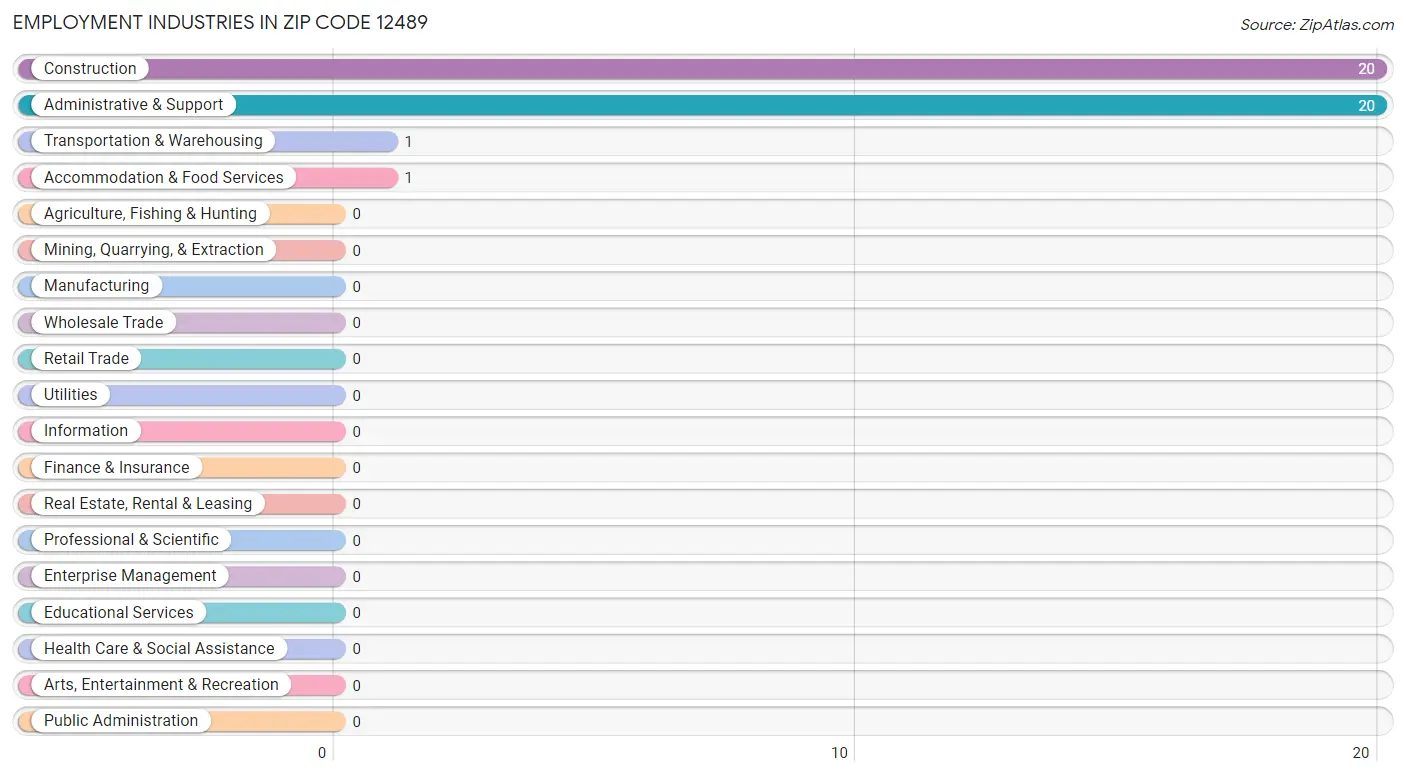Click the Transportation & Warehousing label
The height and width of the screenshot is (776, 1406).
[153, 141]
